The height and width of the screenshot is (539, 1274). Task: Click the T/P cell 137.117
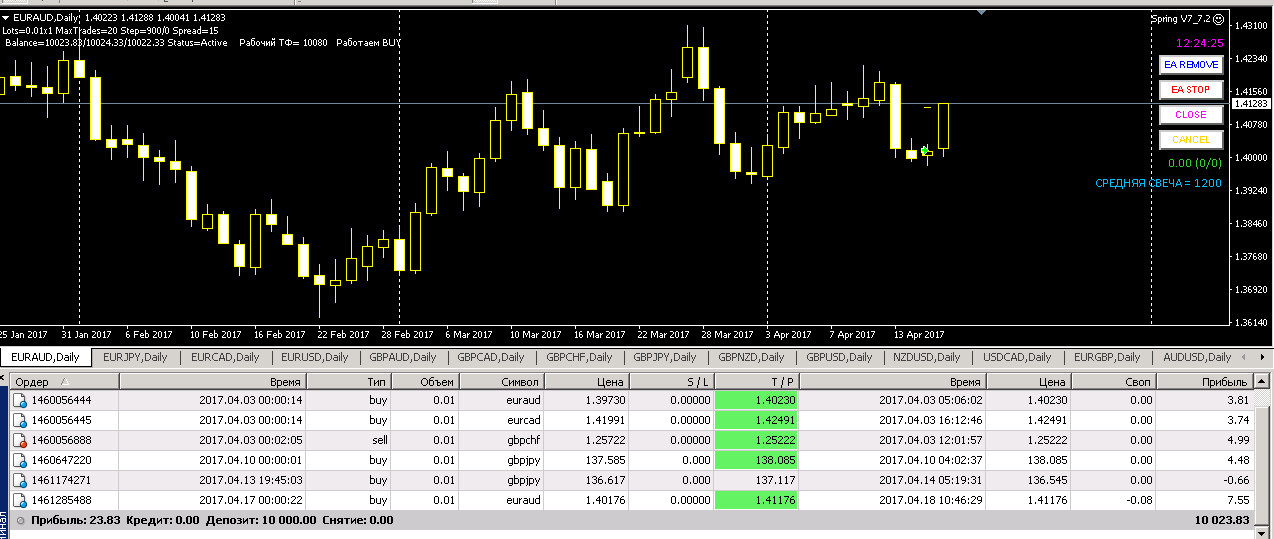(757, 480)
